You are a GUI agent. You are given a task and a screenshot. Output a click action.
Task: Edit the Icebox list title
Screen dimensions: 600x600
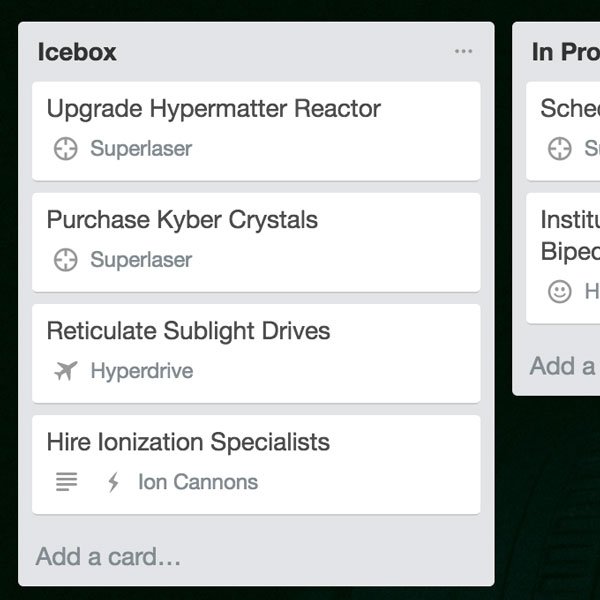(x=77, y=52)
